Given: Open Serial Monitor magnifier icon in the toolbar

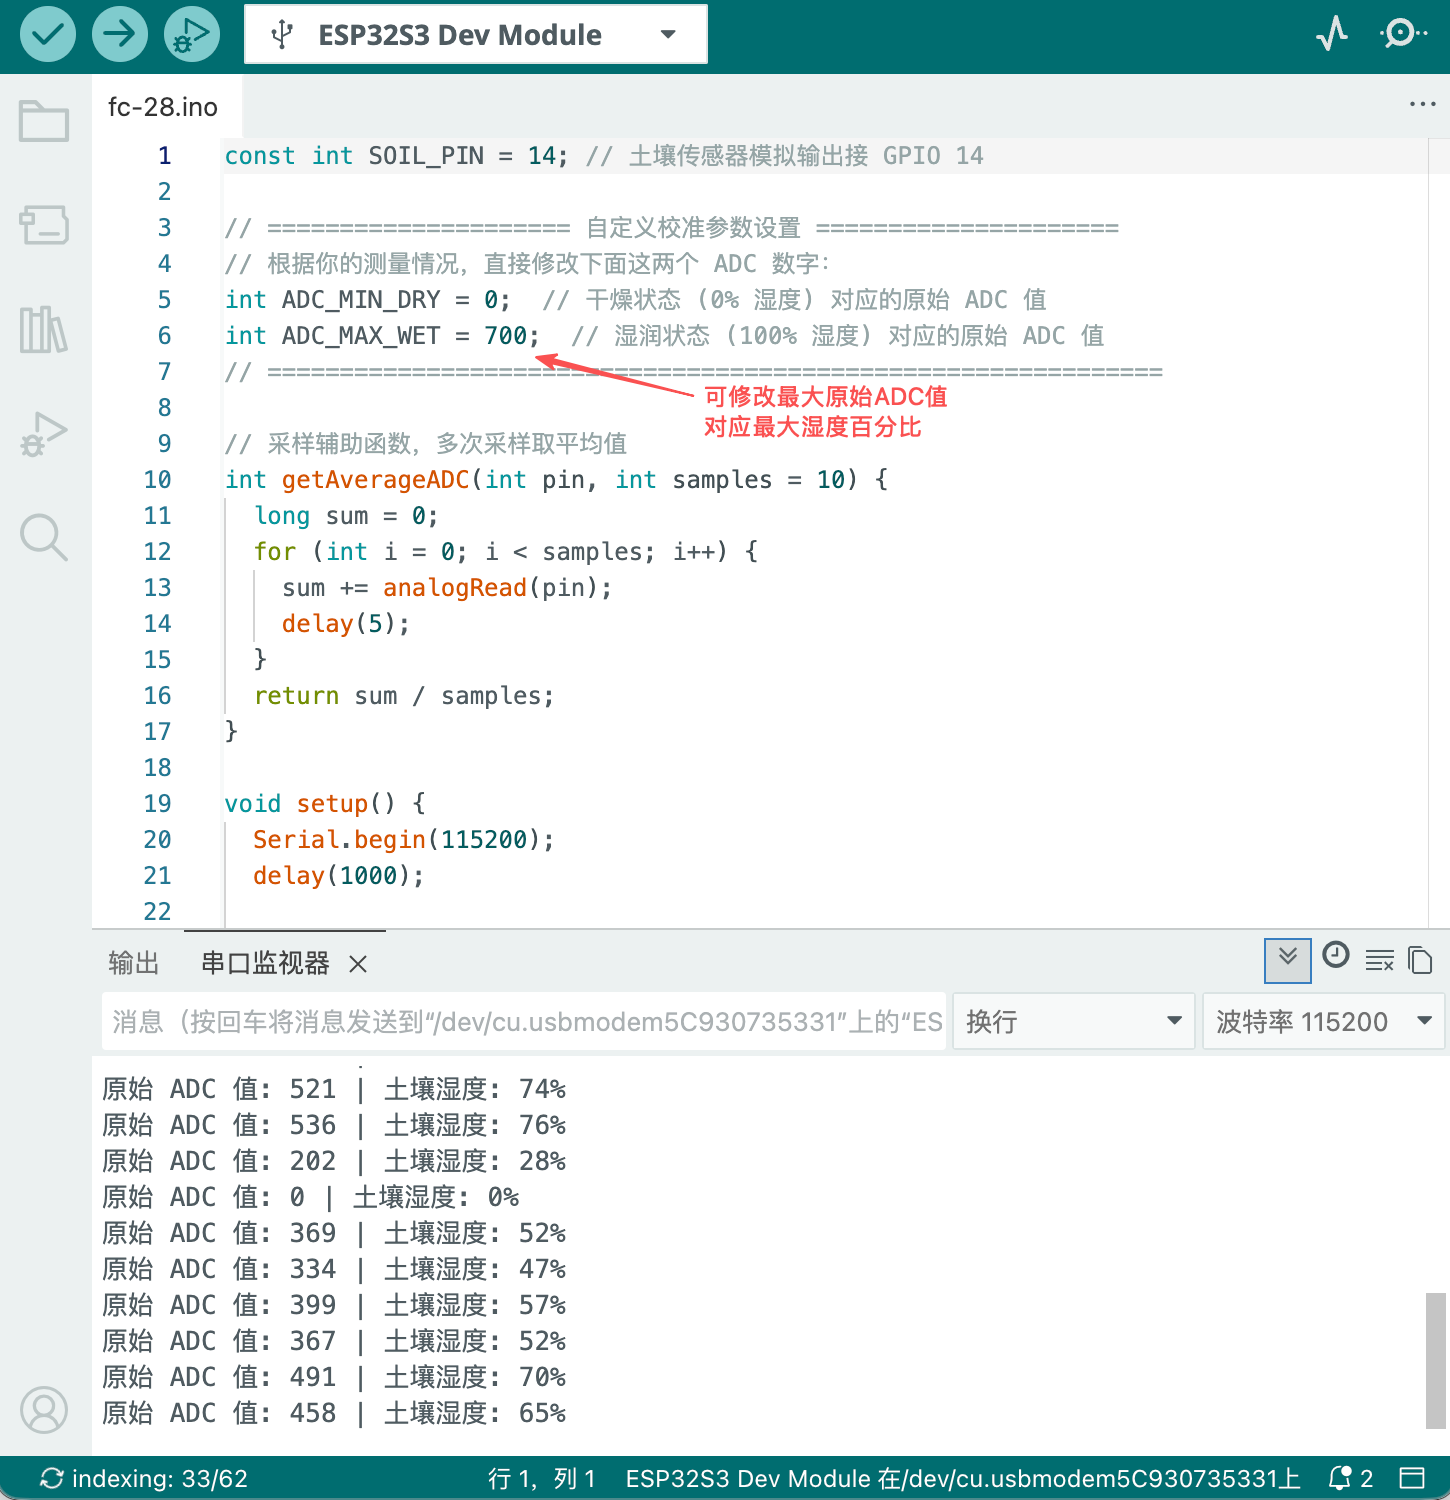Looking at the screenshot, I should coord(1404,34).
